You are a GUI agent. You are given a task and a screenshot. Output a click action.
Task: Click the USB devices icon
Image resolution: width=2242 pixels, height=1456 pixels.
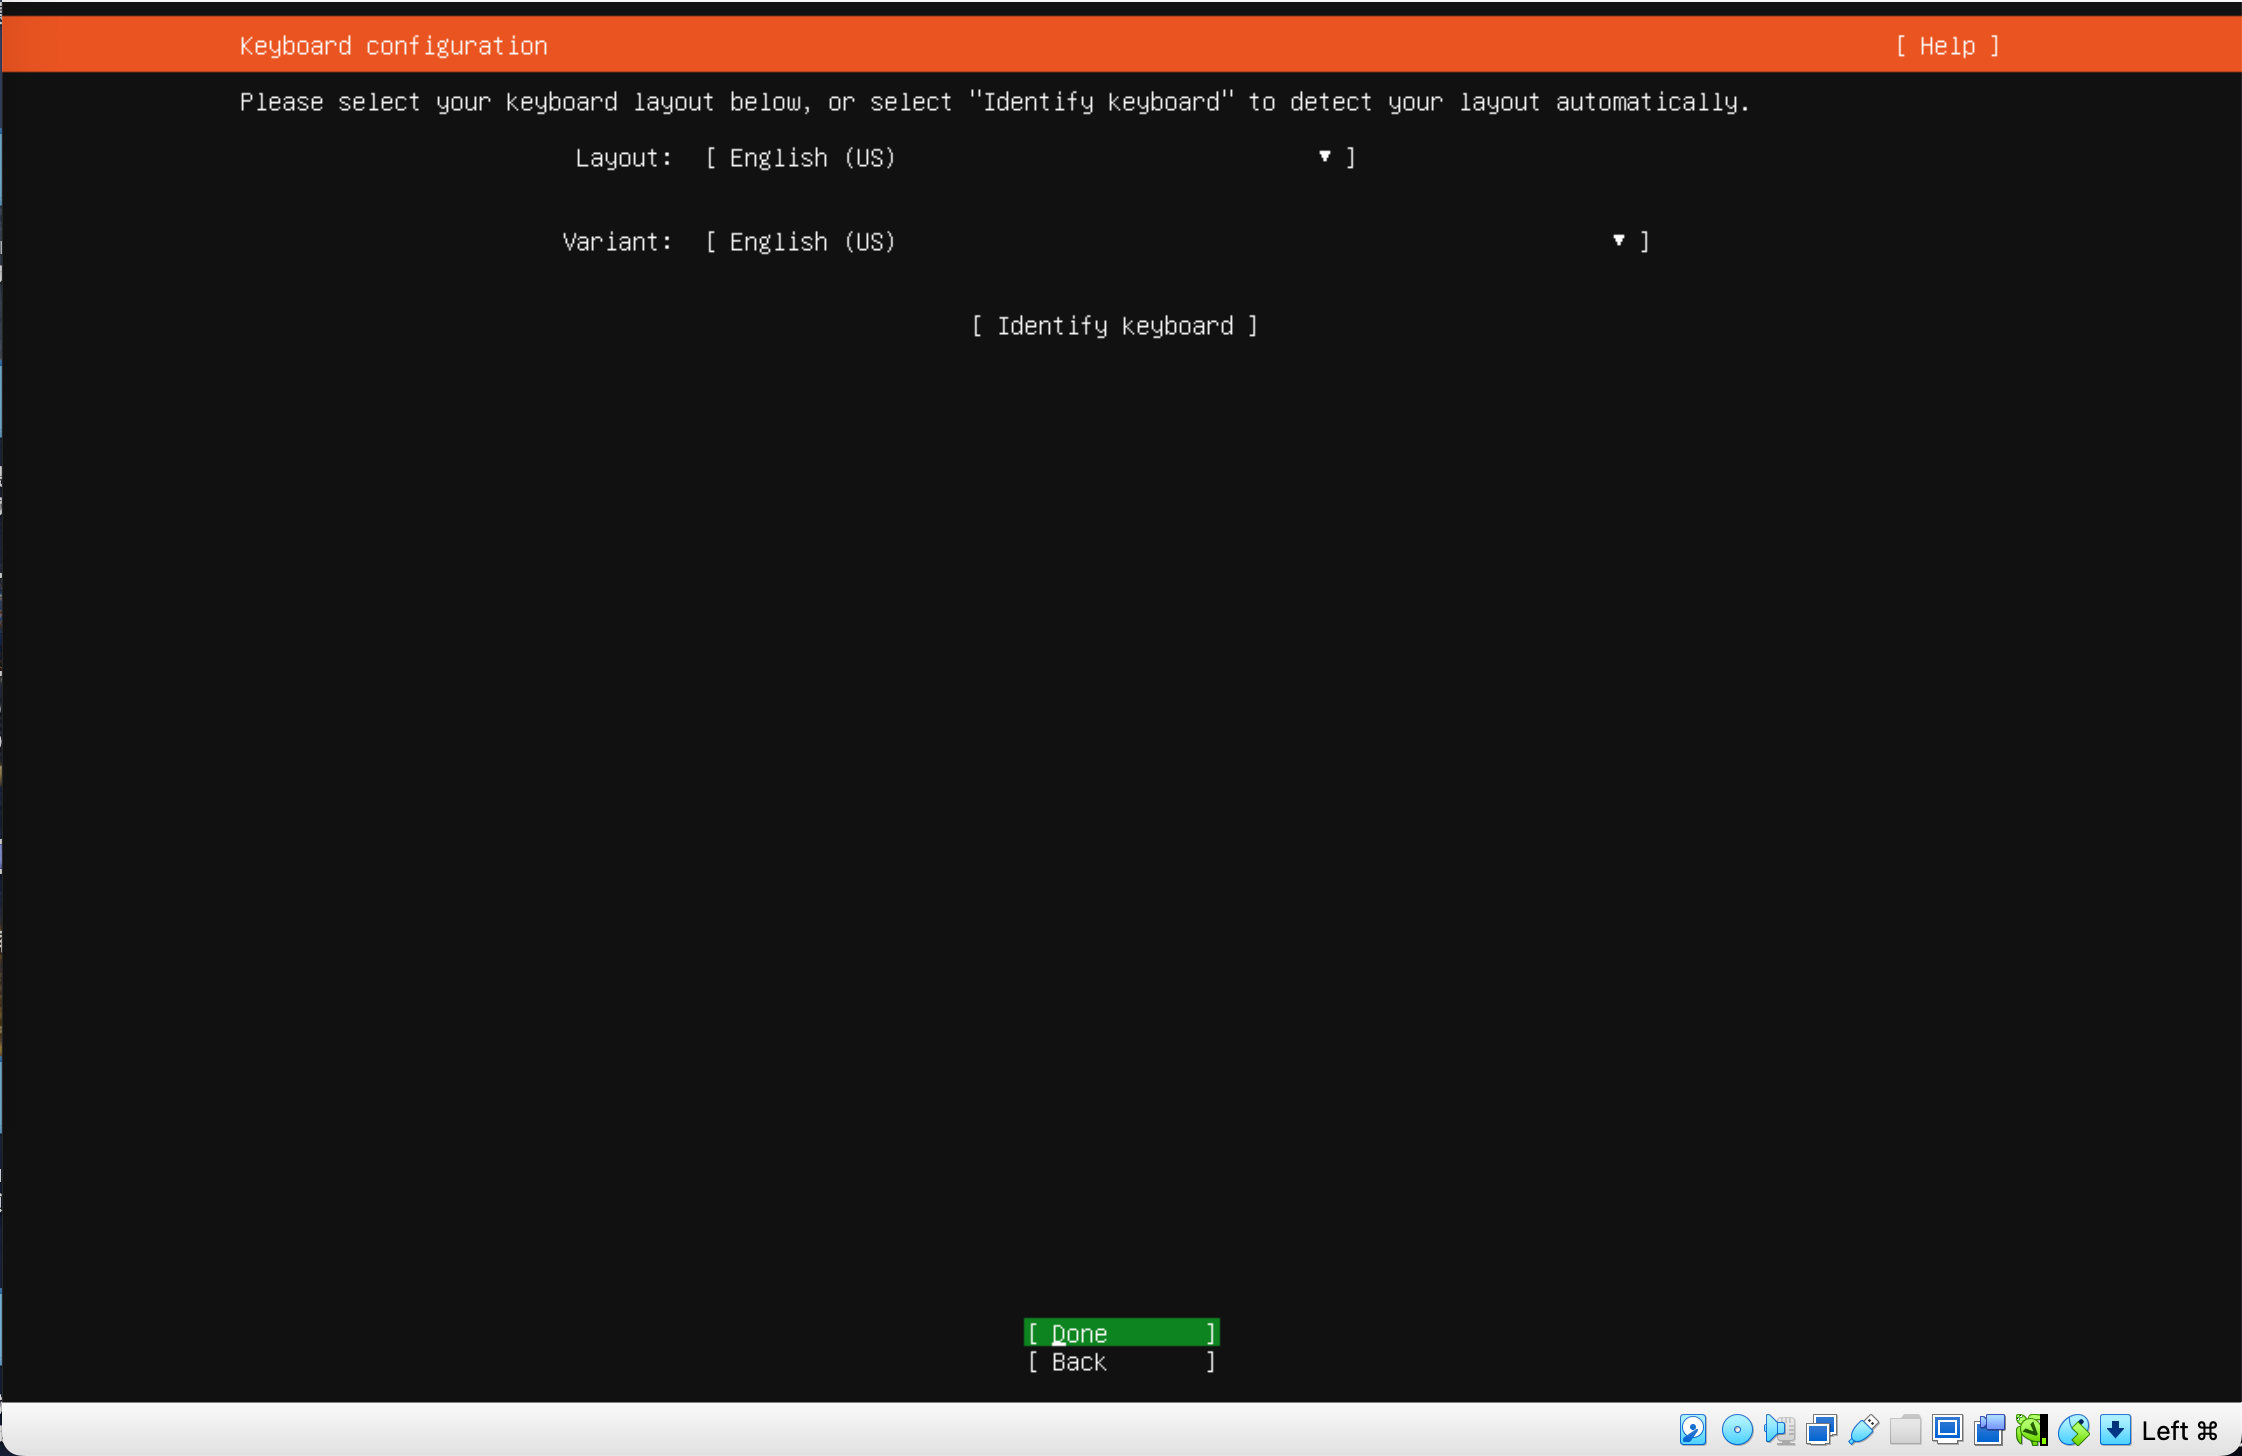tap(1863, 1430)
